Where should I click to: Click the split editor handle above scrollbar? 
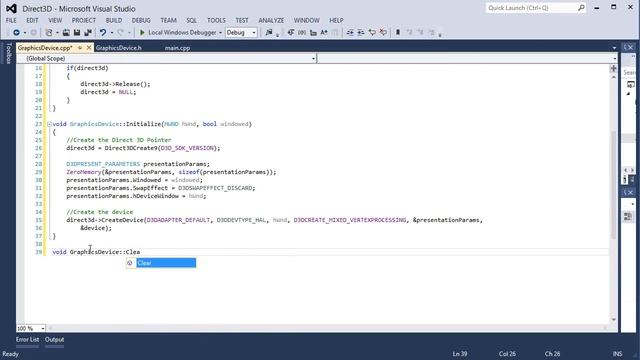click(613, 69)
